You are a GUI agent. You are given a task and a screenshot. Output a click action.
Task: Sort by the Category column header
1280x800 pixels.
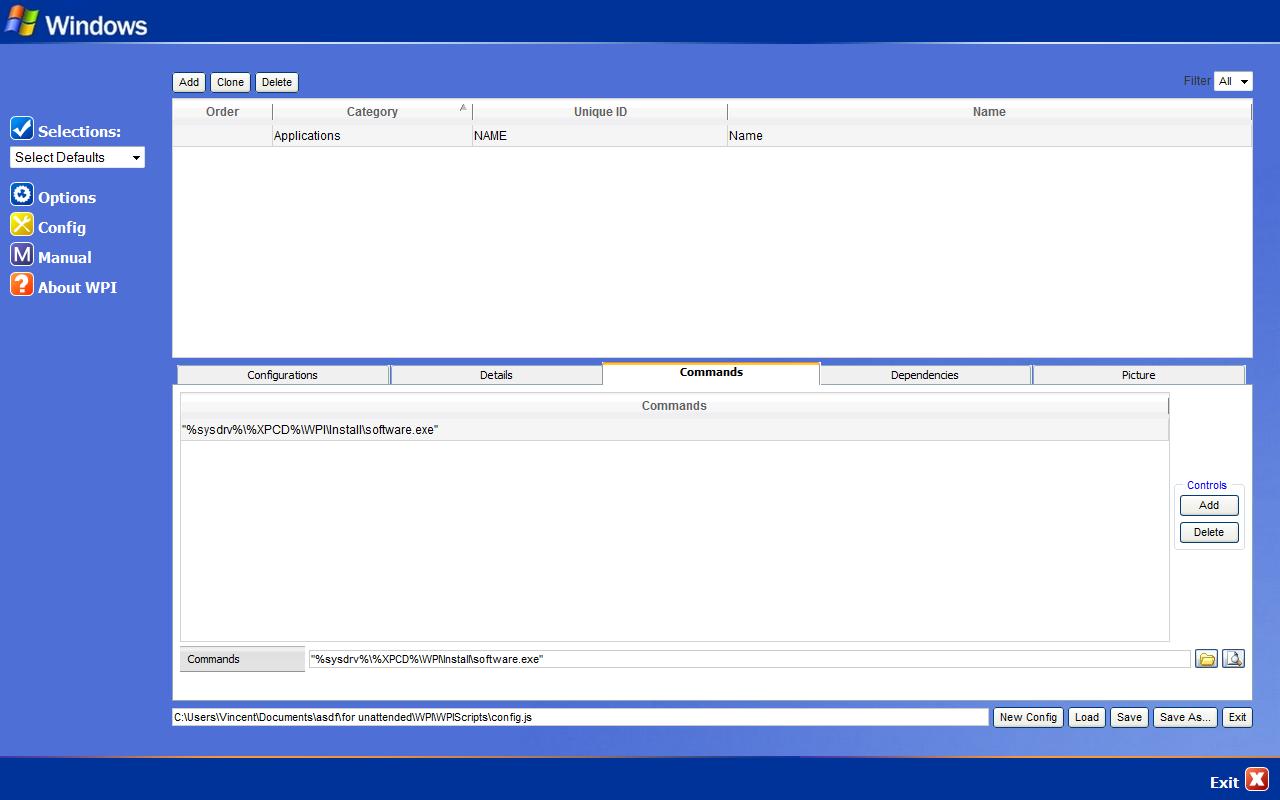click(x=372, y=112)
